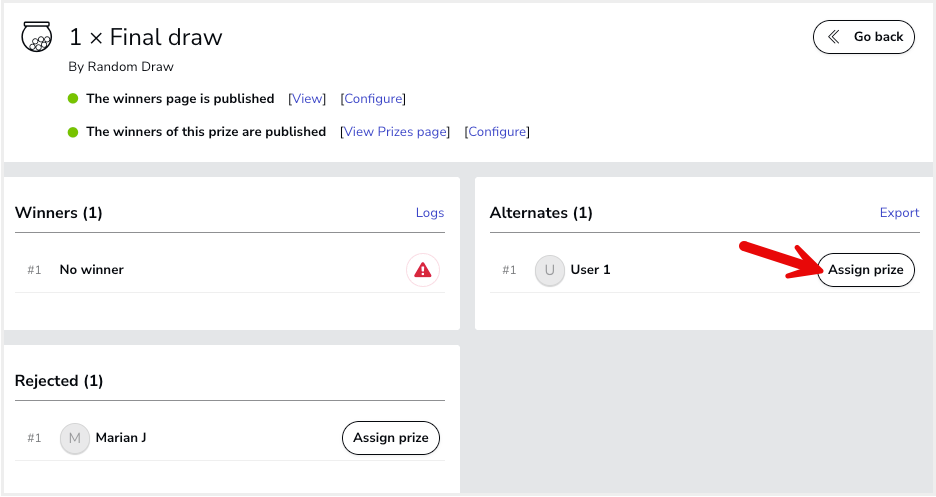Click Marian J's avatar icon
936x497 pixels.
click(75, 439)
